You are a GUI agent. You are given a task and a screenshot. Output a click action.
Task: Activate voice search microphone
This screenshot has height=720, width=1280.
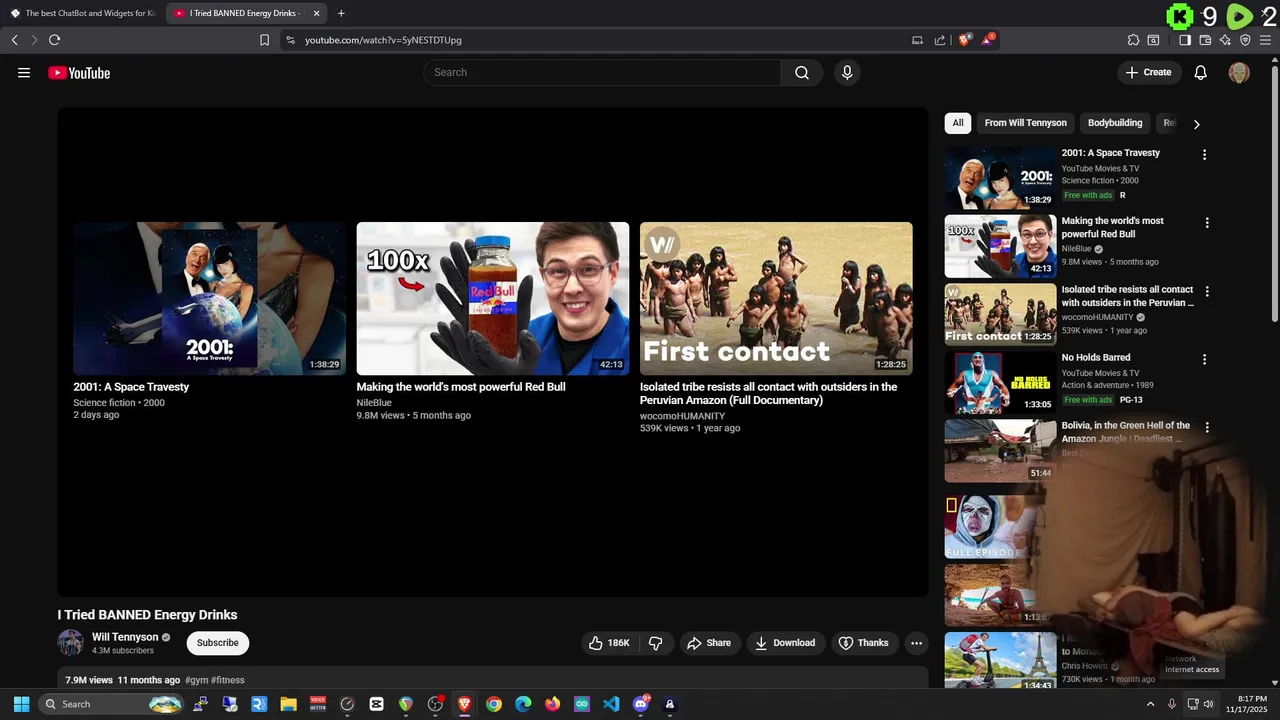click(847, 72)
